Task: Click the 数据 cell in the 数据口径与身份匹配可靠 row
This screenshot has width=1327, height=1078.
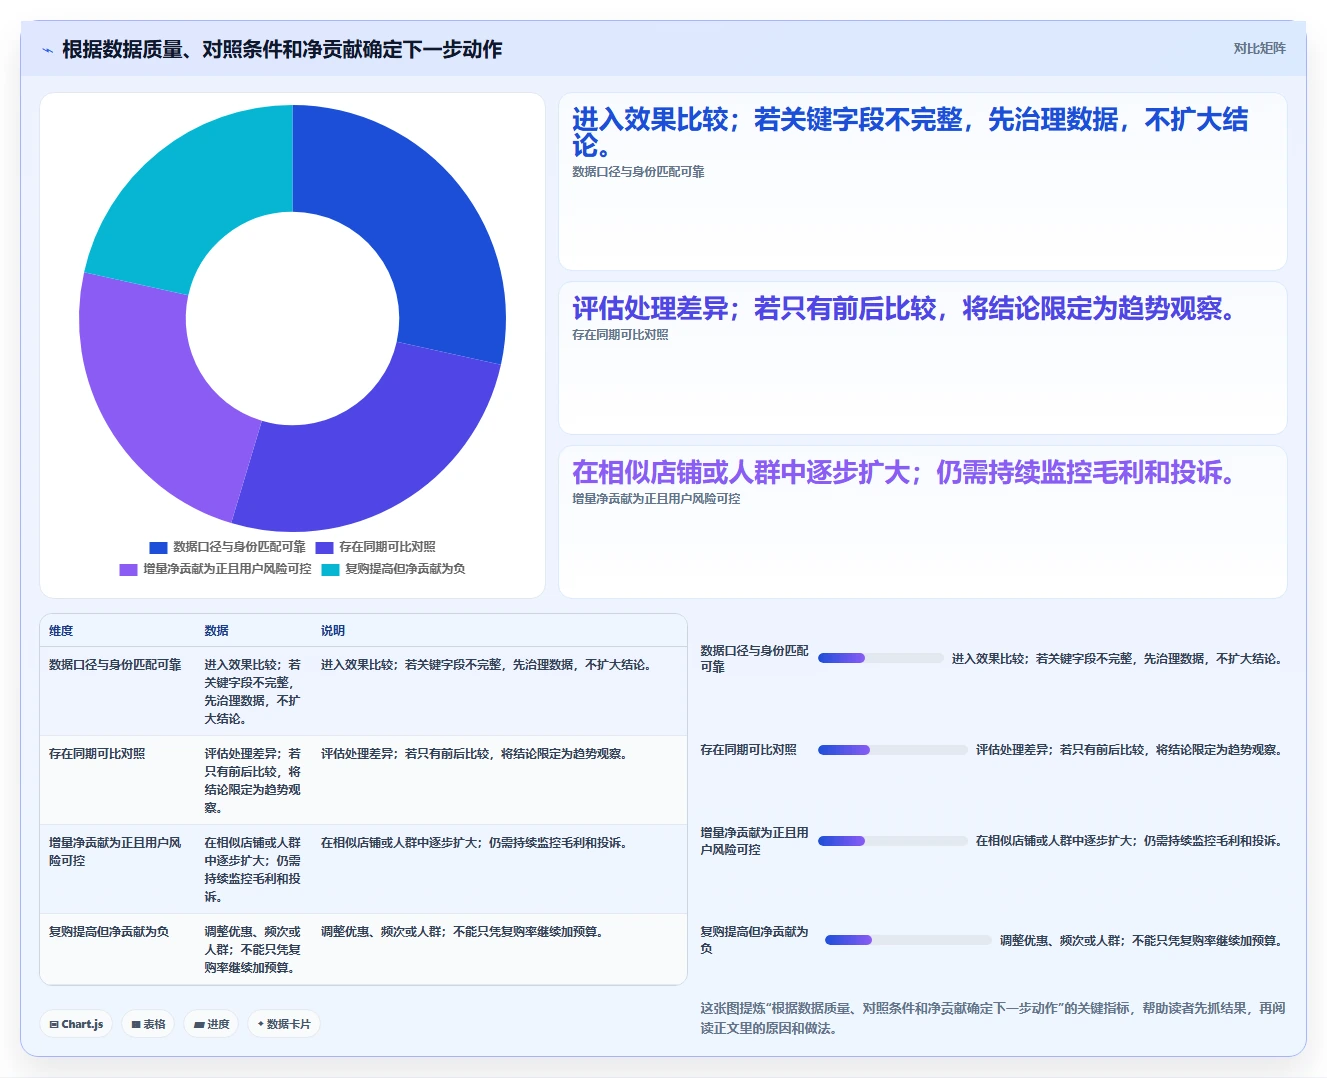Action: [253, 692]
